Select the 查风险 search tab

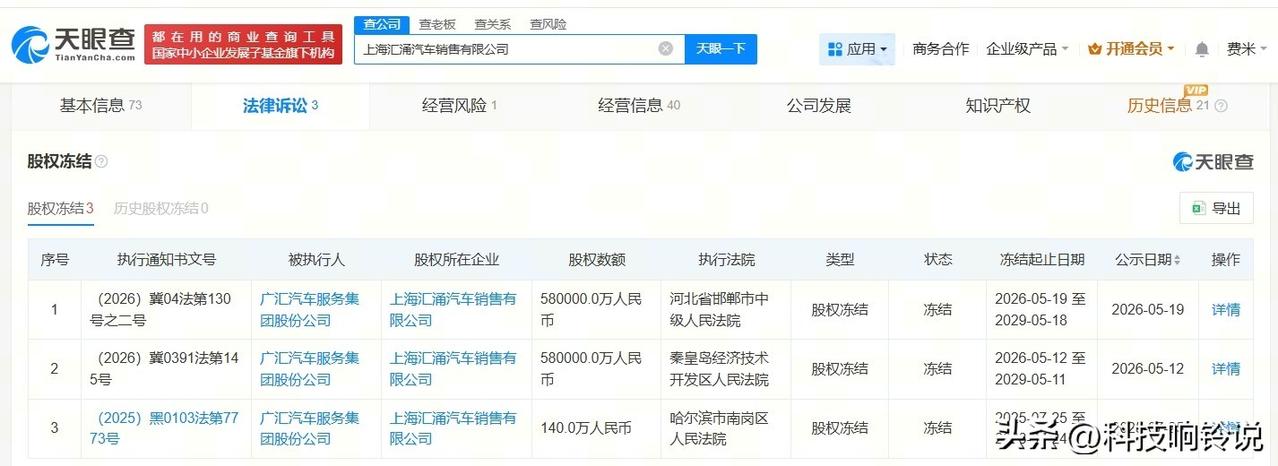(x=547, y=24)
